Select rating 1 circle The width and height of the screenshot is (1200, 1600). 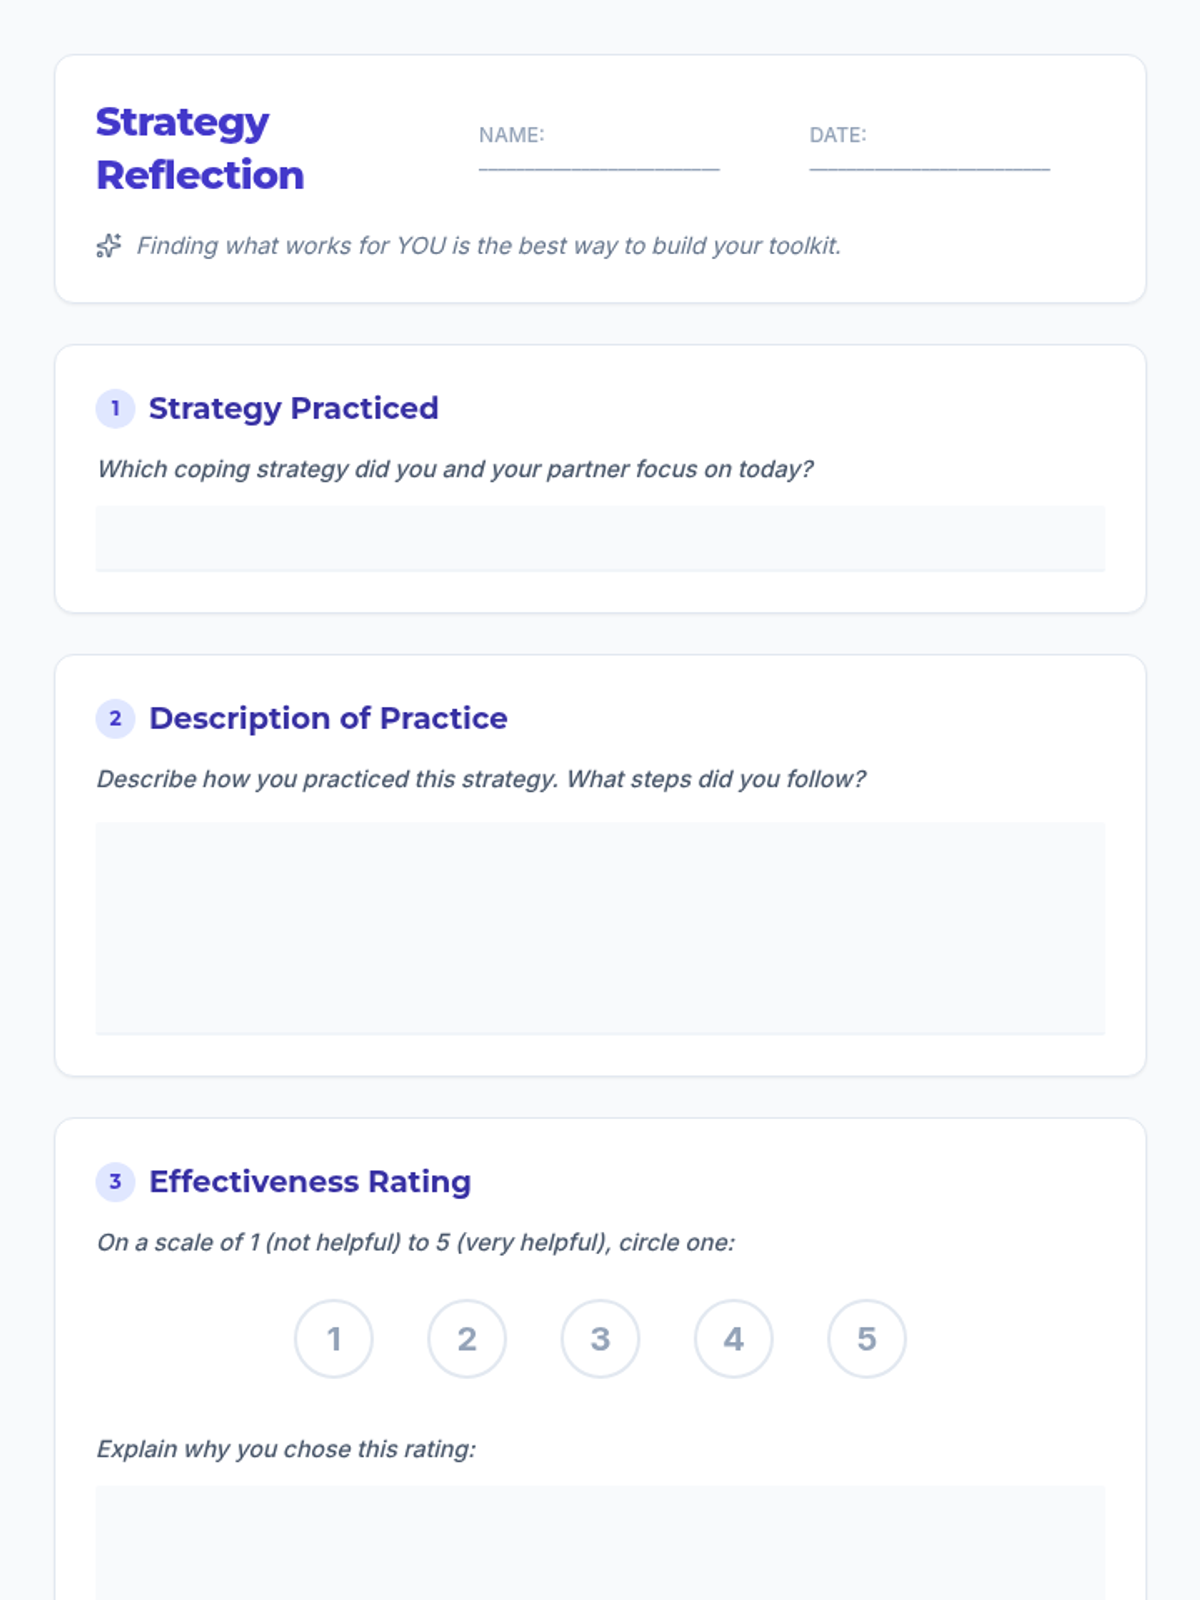click(x=334, y=1339)
